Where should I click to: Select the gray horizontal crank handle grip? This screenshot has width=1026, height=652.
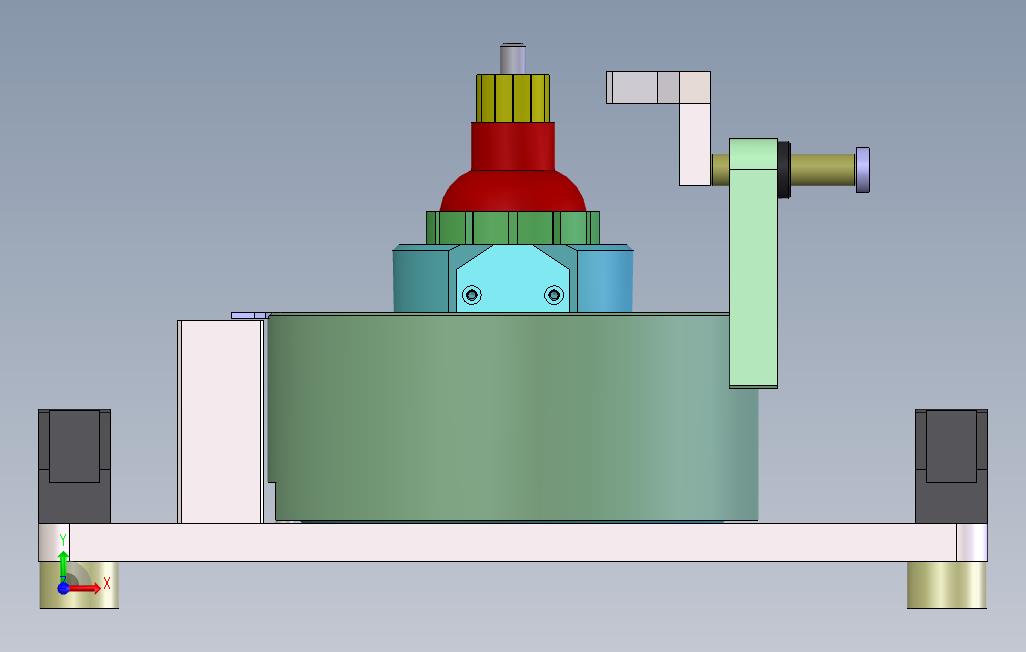click(643, 87)
